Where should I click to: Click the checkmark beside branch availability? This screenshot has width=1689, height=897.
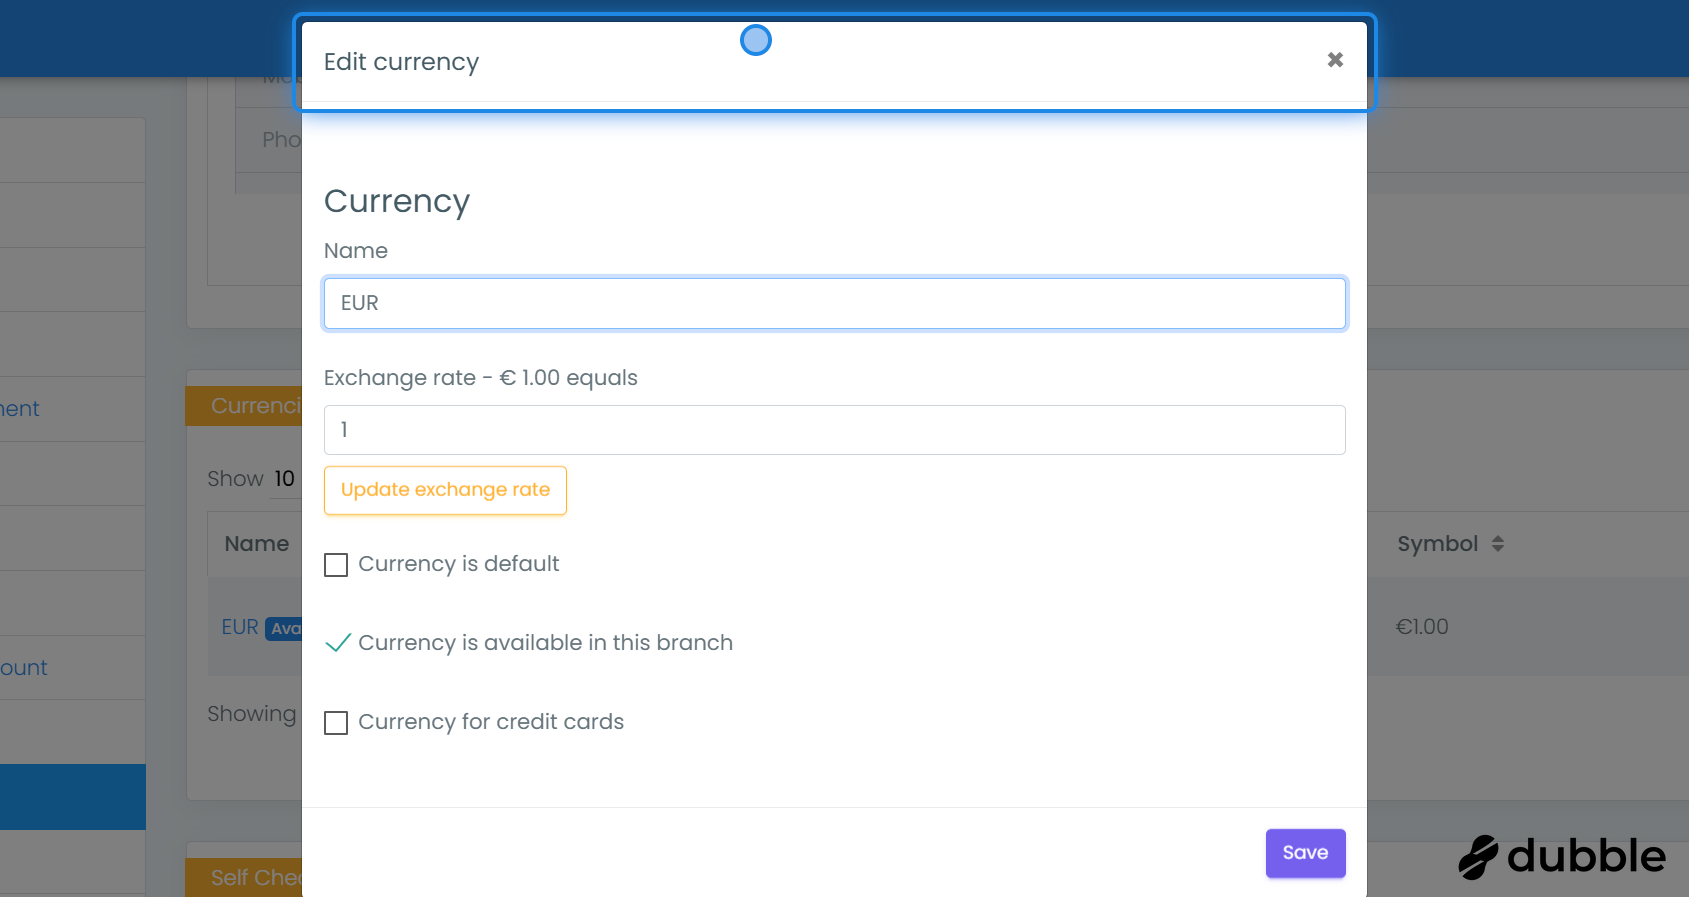point(338,643)
